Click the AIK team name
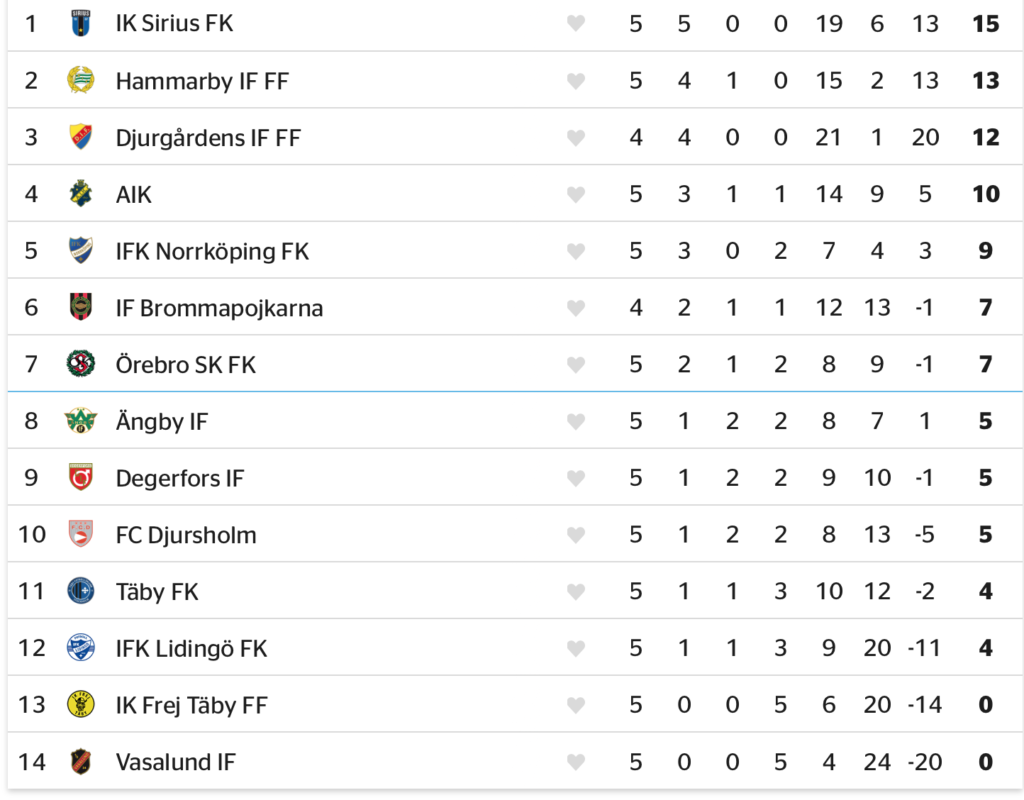Viewport: 1024px width, 800px height. [134, 194]
